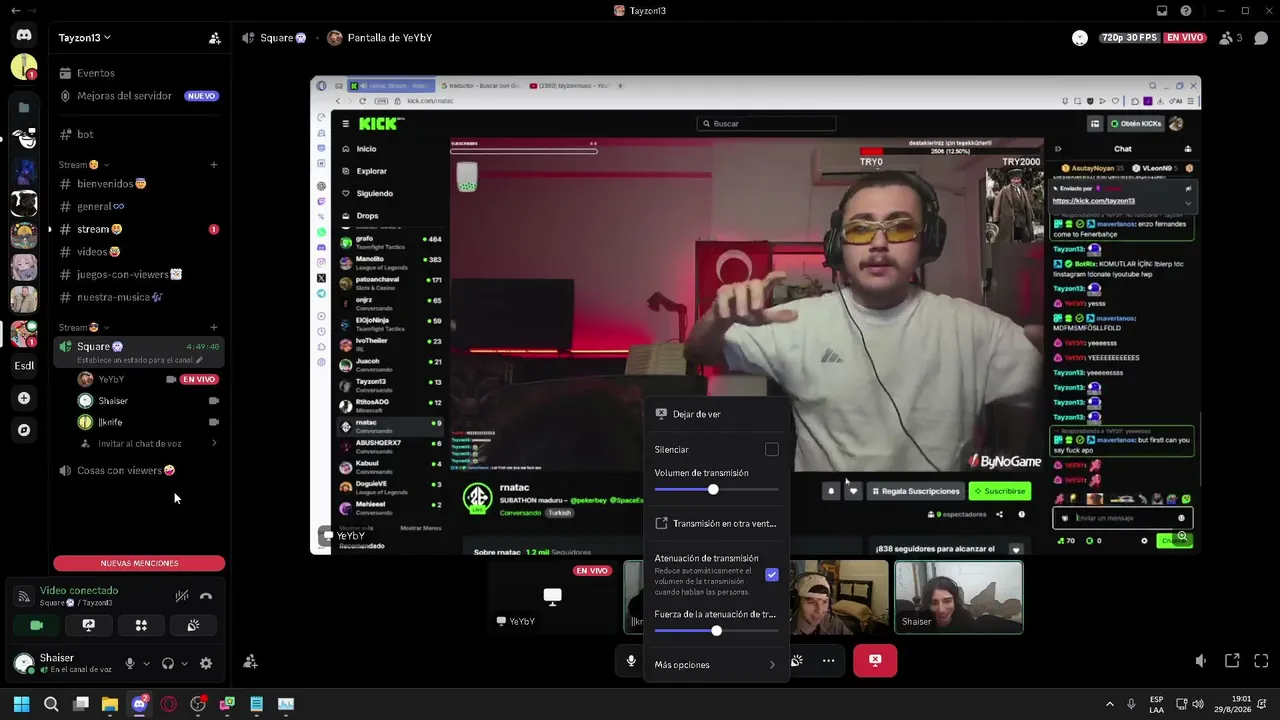Expand Más opciones submenu
The width and height of the screenshot is (1280, 720).
[716, 665]
